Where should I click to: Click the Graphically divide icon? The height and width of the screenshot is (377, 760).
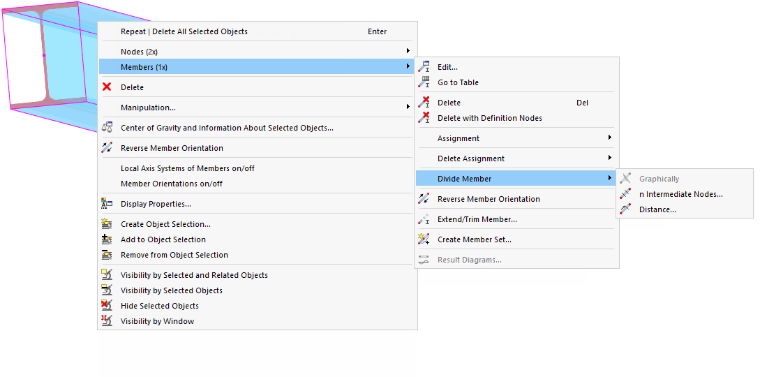626,179
